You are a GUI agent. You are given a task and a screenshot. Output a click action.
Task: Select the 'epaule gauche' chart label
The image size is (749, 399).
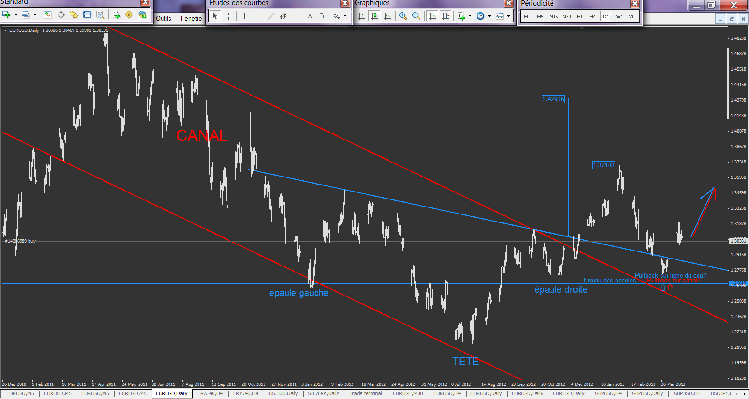299,293
